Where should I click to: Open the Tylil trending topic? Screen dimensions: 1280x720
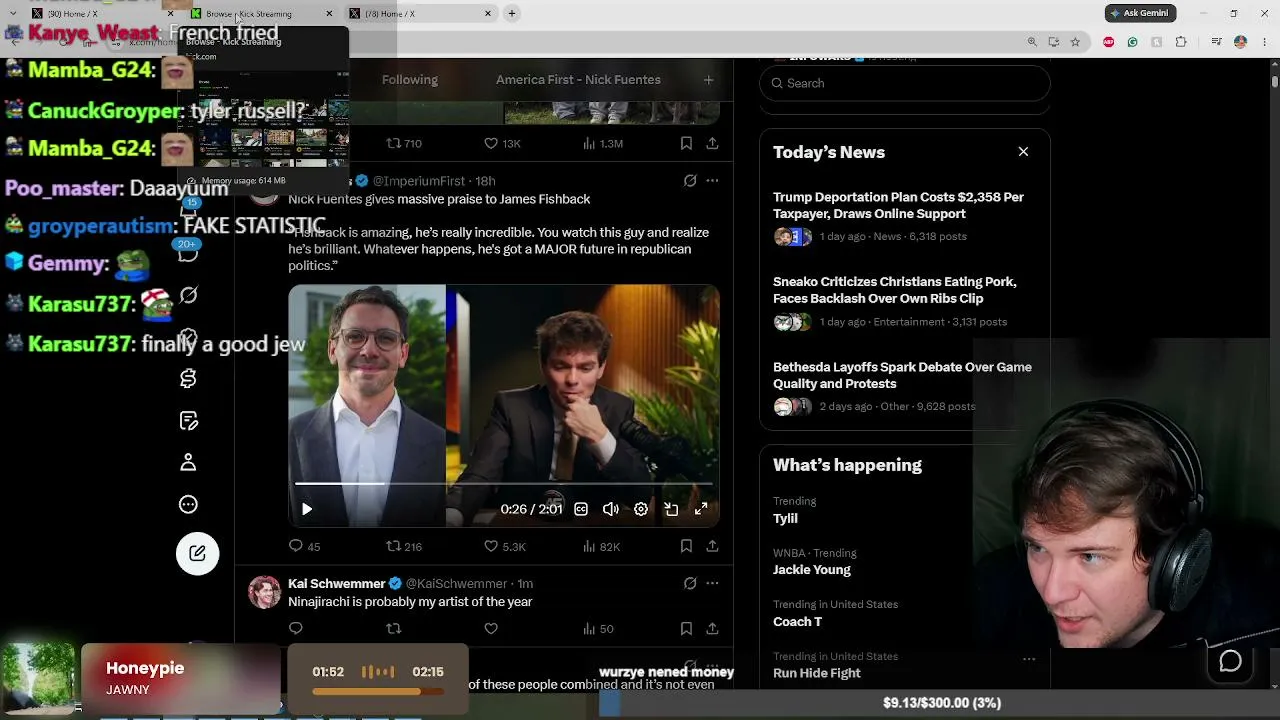[x=785, y=518]
